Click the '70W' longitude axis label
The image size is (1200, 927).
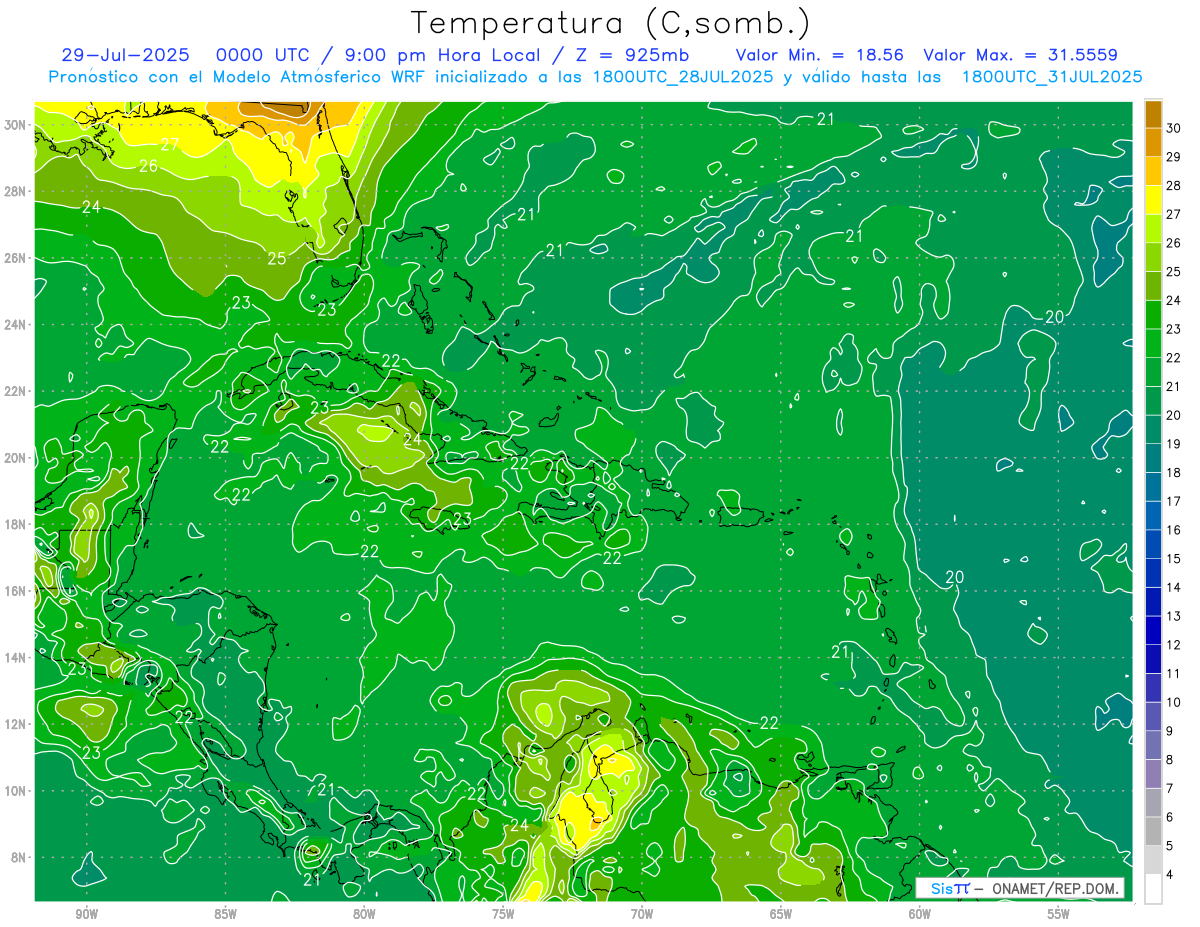click(642, 914)
